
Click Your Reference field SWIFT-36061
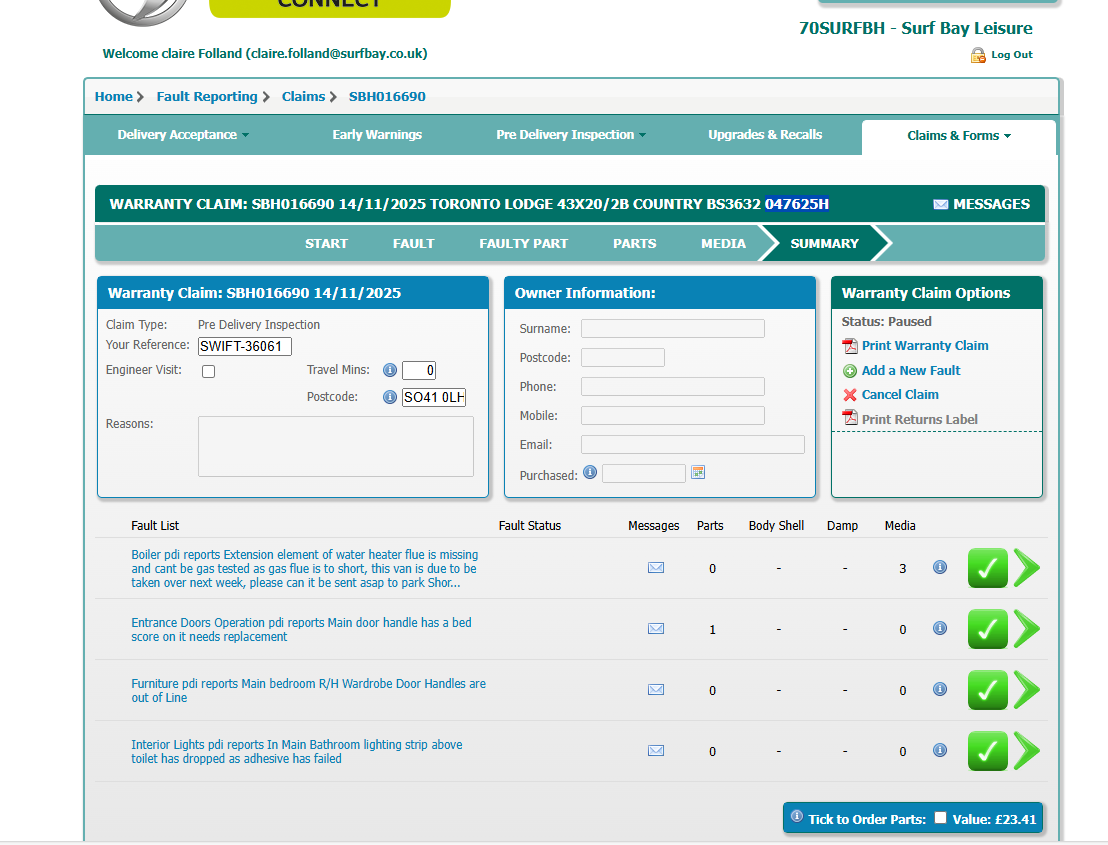coord(244,346)
